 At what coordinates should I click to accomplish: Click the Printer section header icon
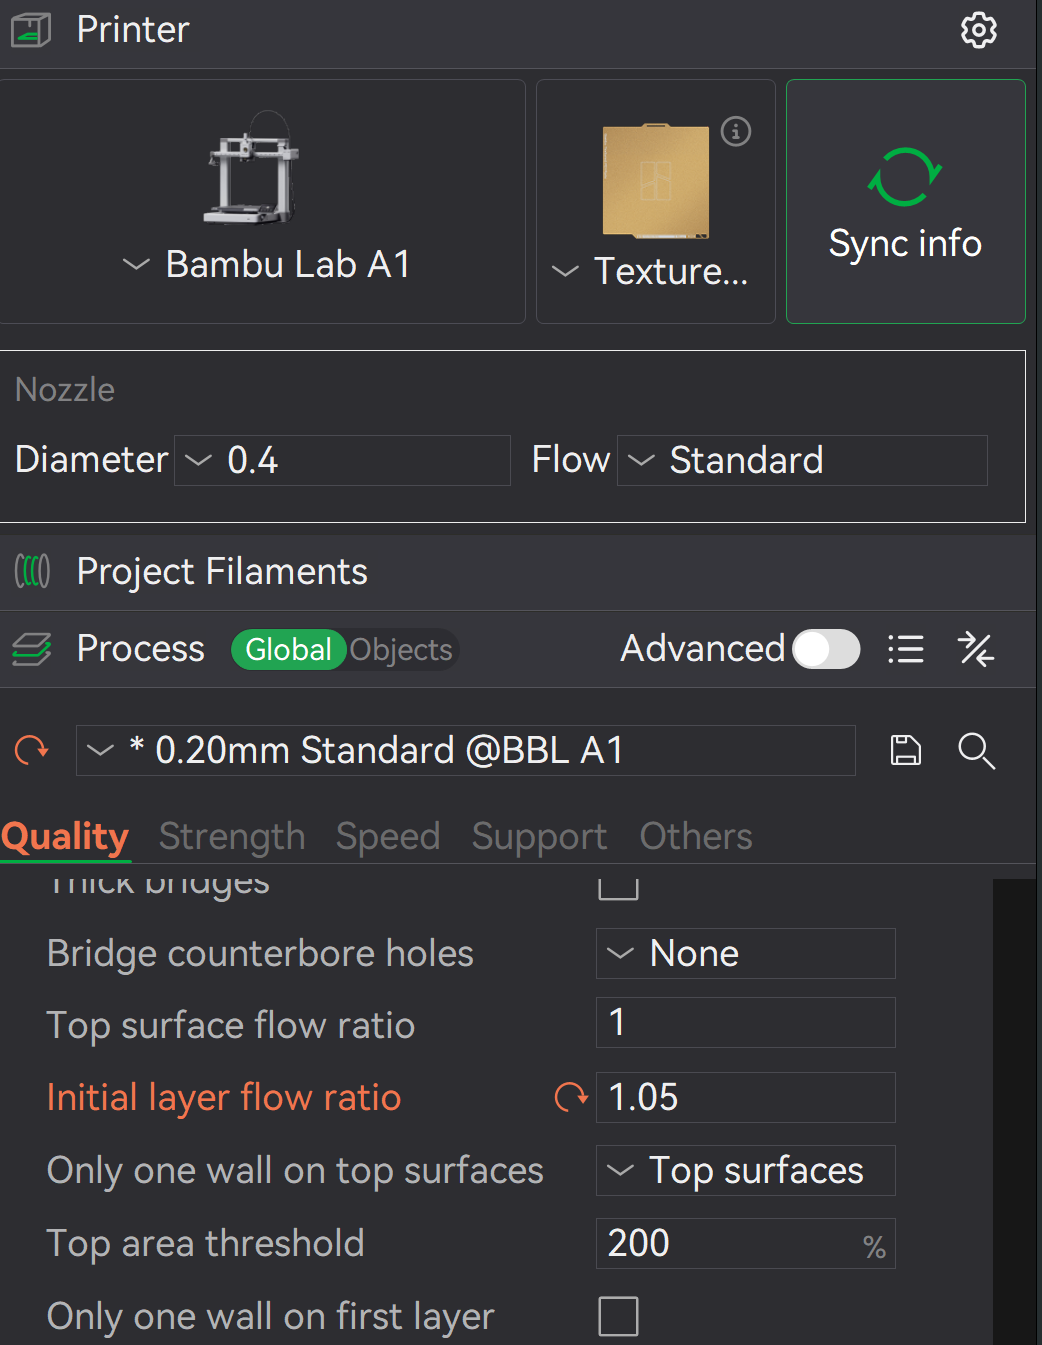pos(31,30)
